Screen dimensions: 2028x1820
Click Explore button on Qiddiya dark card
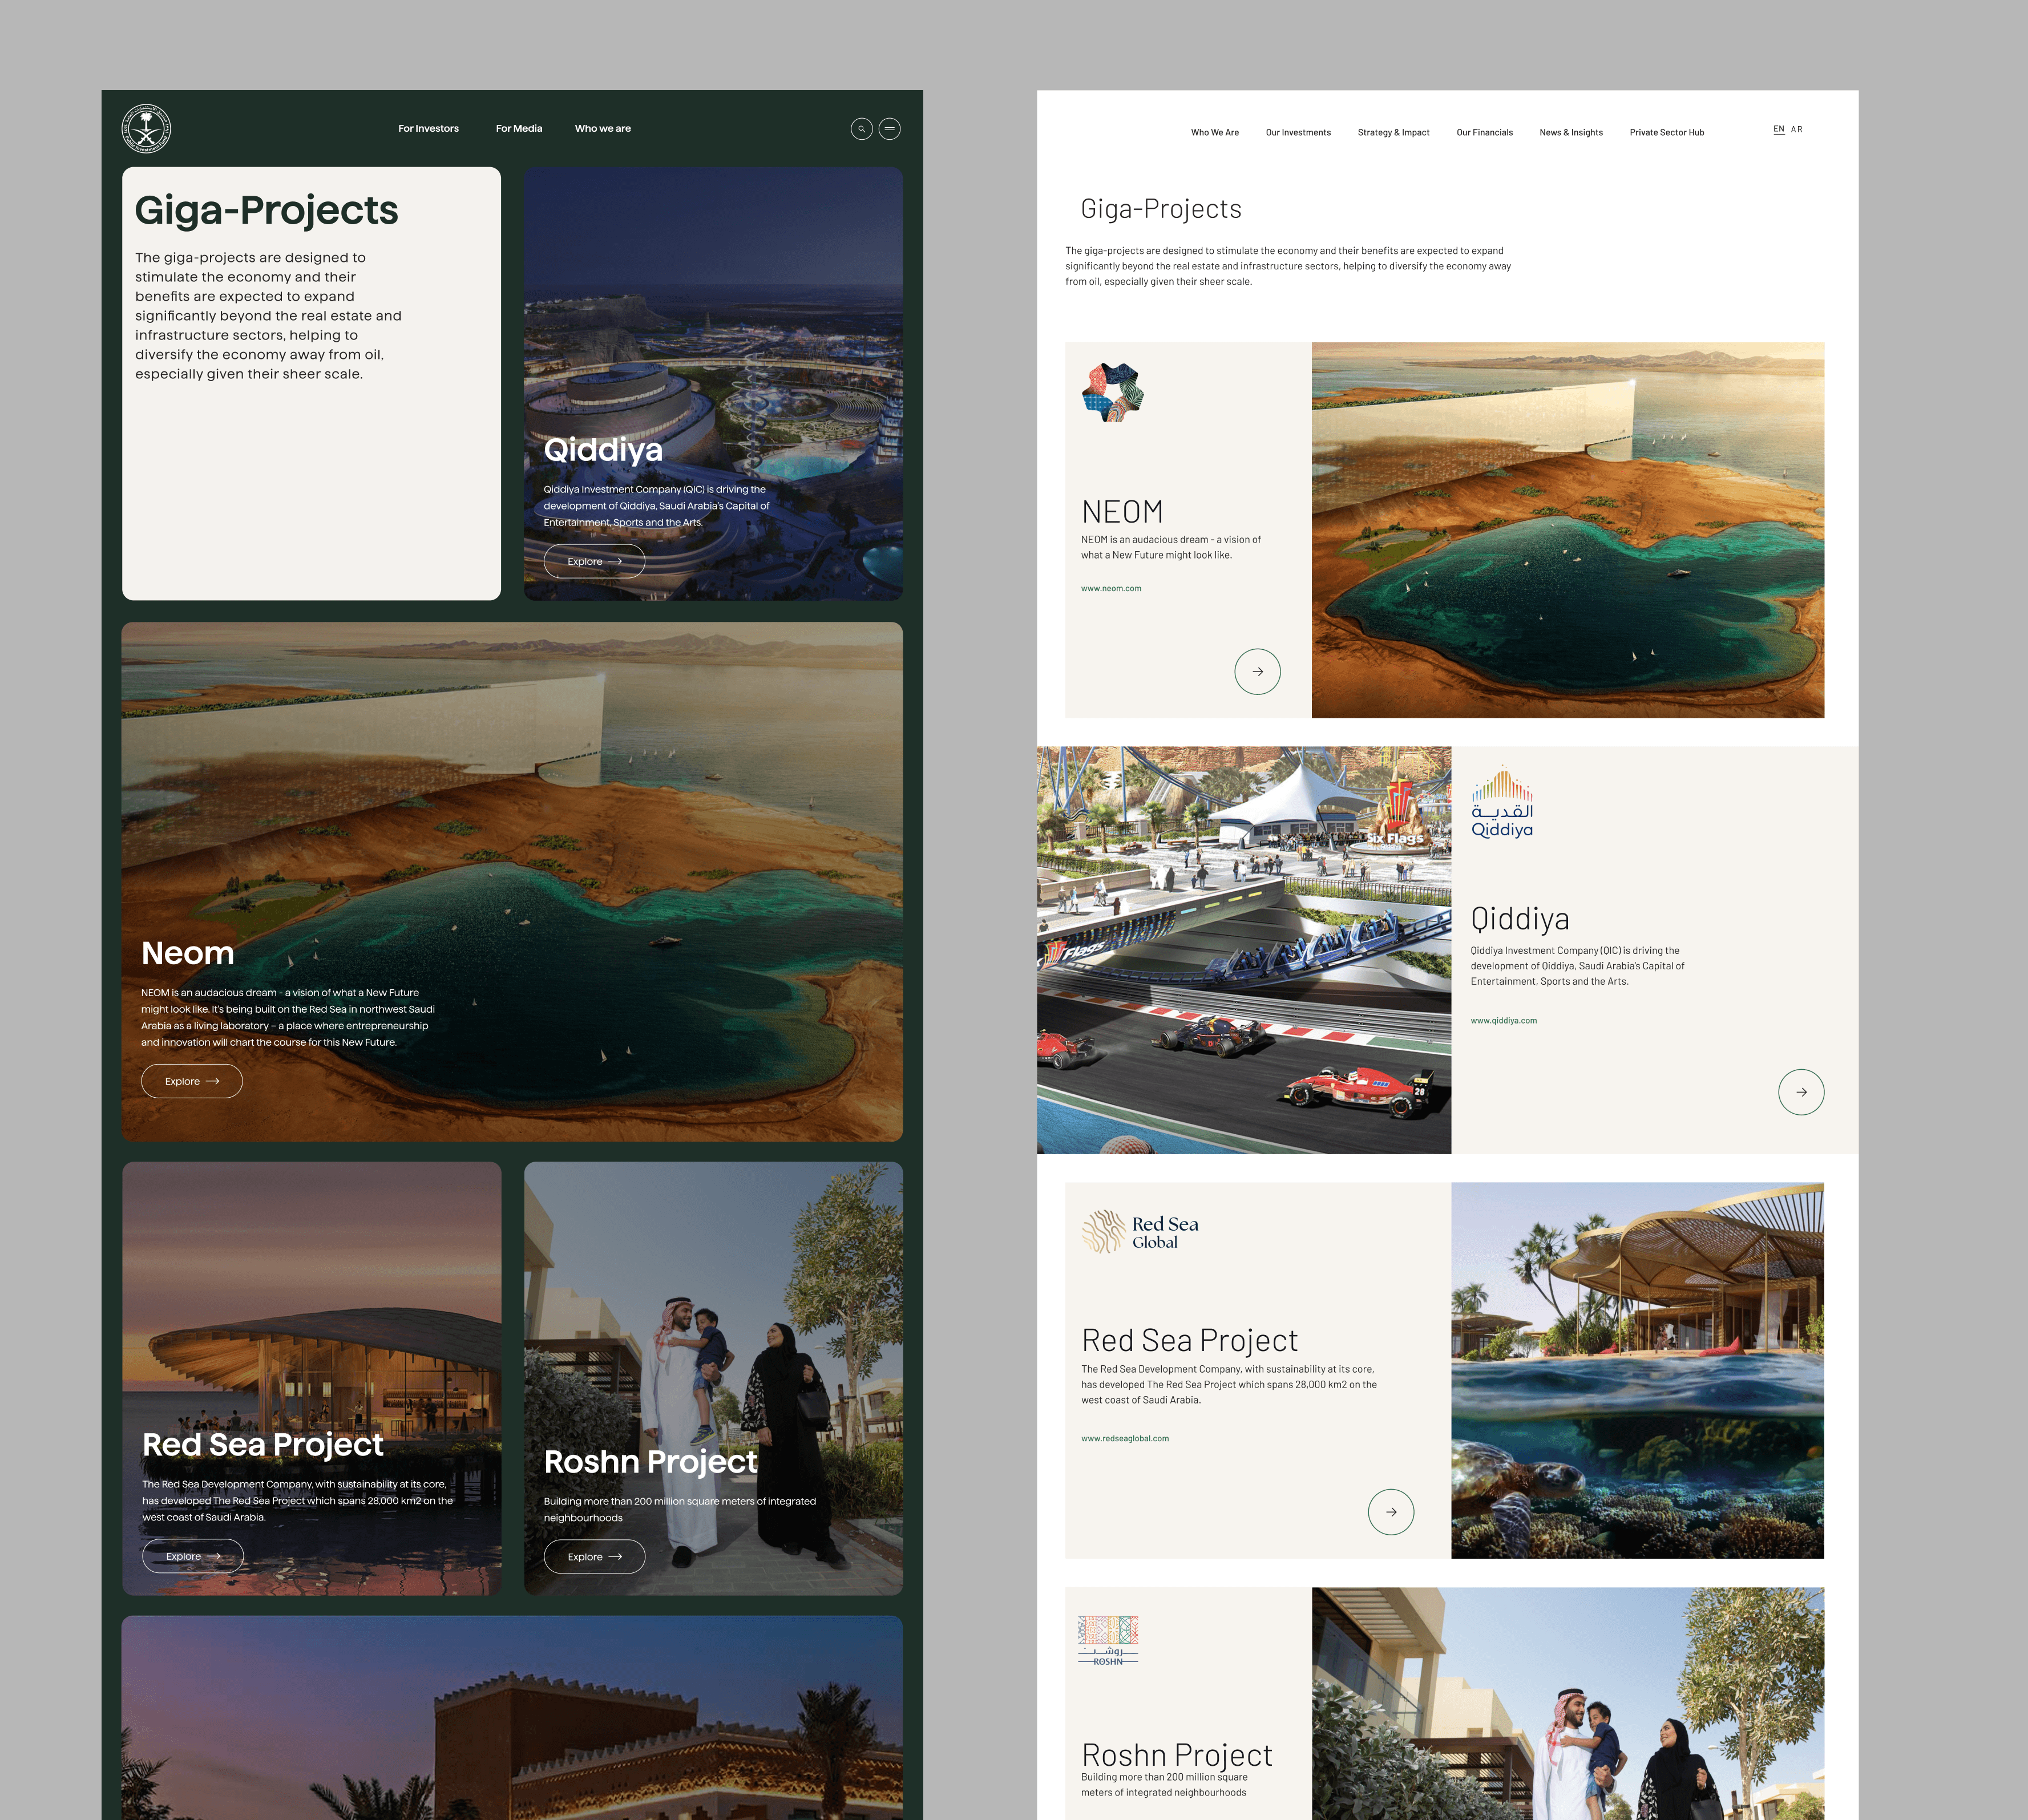pos(594,562)
